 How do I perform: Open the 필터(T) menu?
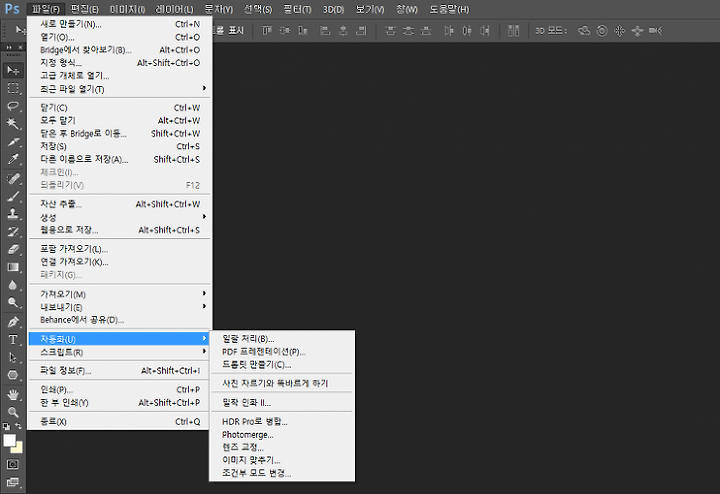(297, 9)
